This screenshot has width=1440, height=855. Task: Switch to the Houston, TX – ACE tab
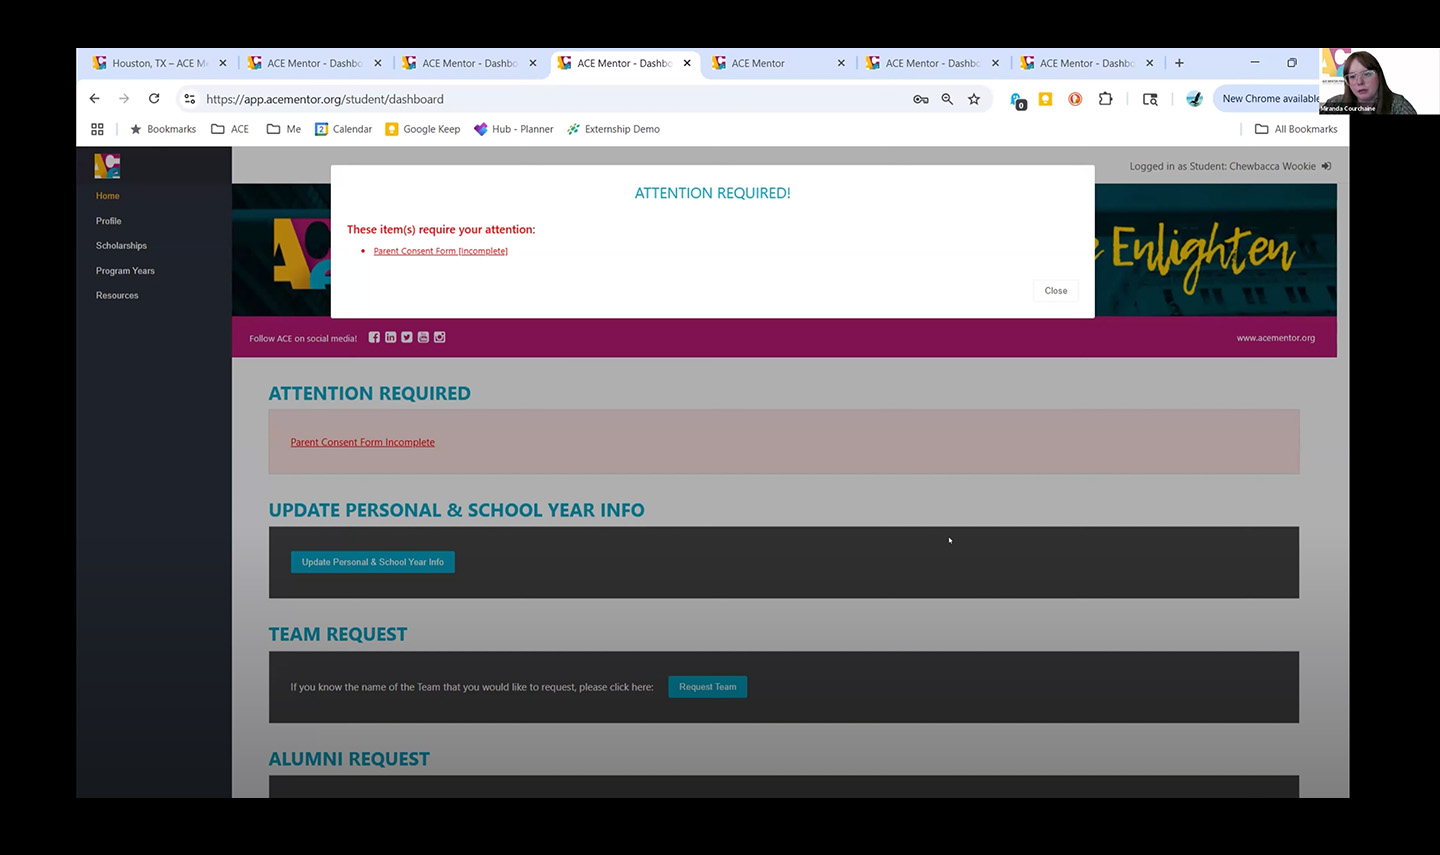[x=155, y=63]
